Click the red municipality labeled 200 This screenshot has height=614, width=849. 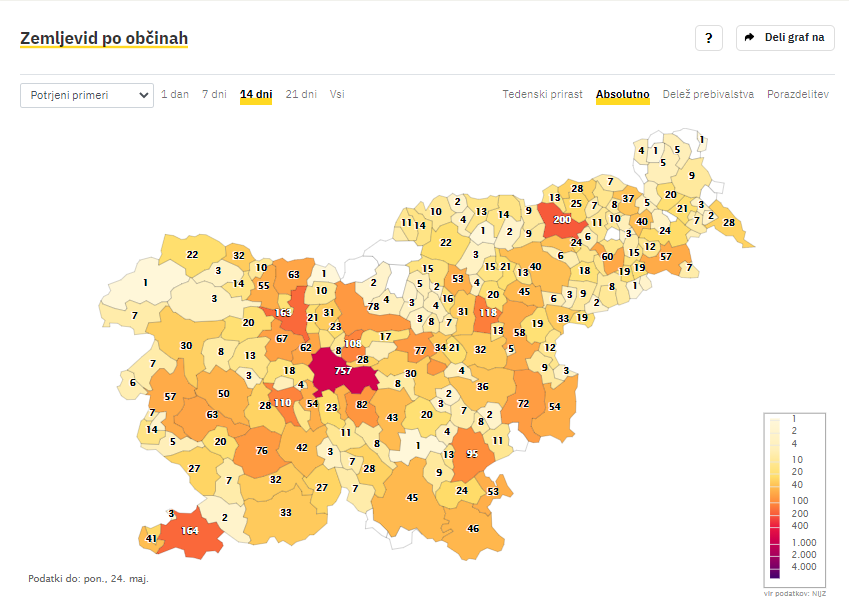[561, 219]
